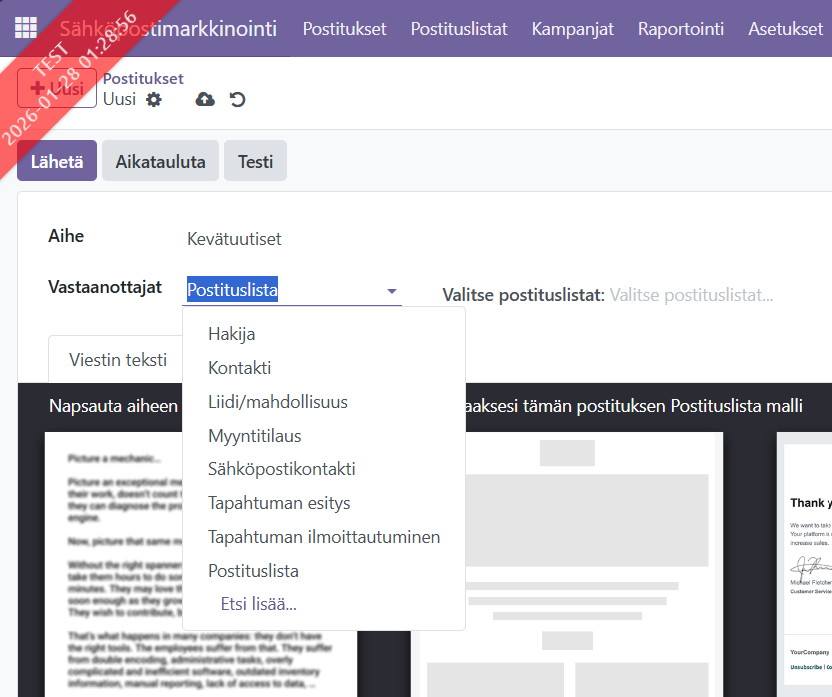Click Etsi lisää... link in dropdown
This screenshot has width=832, height=697.
258,604
